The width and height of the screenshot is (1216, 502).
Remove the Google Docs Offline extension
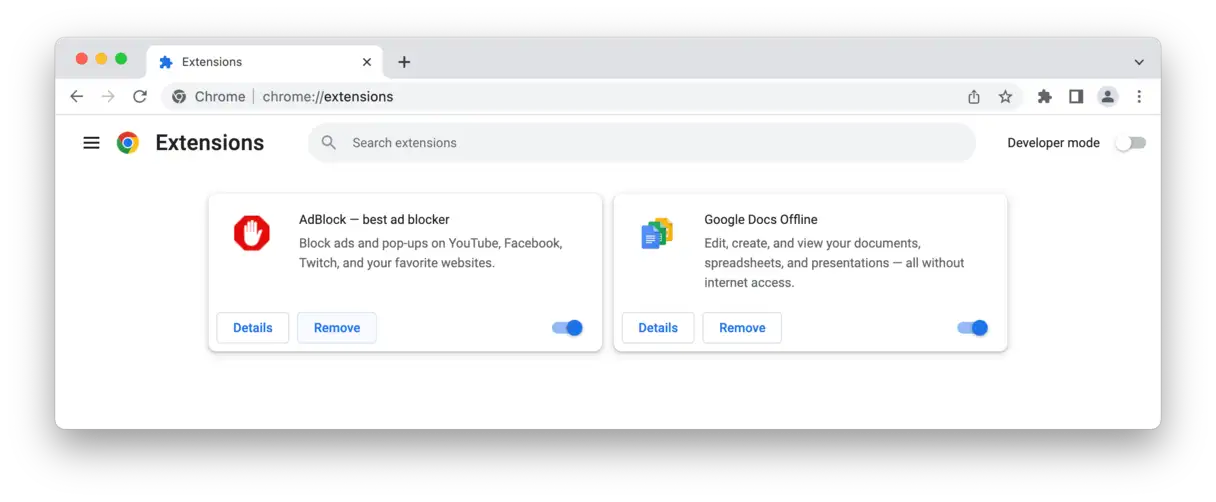(742, 328)
